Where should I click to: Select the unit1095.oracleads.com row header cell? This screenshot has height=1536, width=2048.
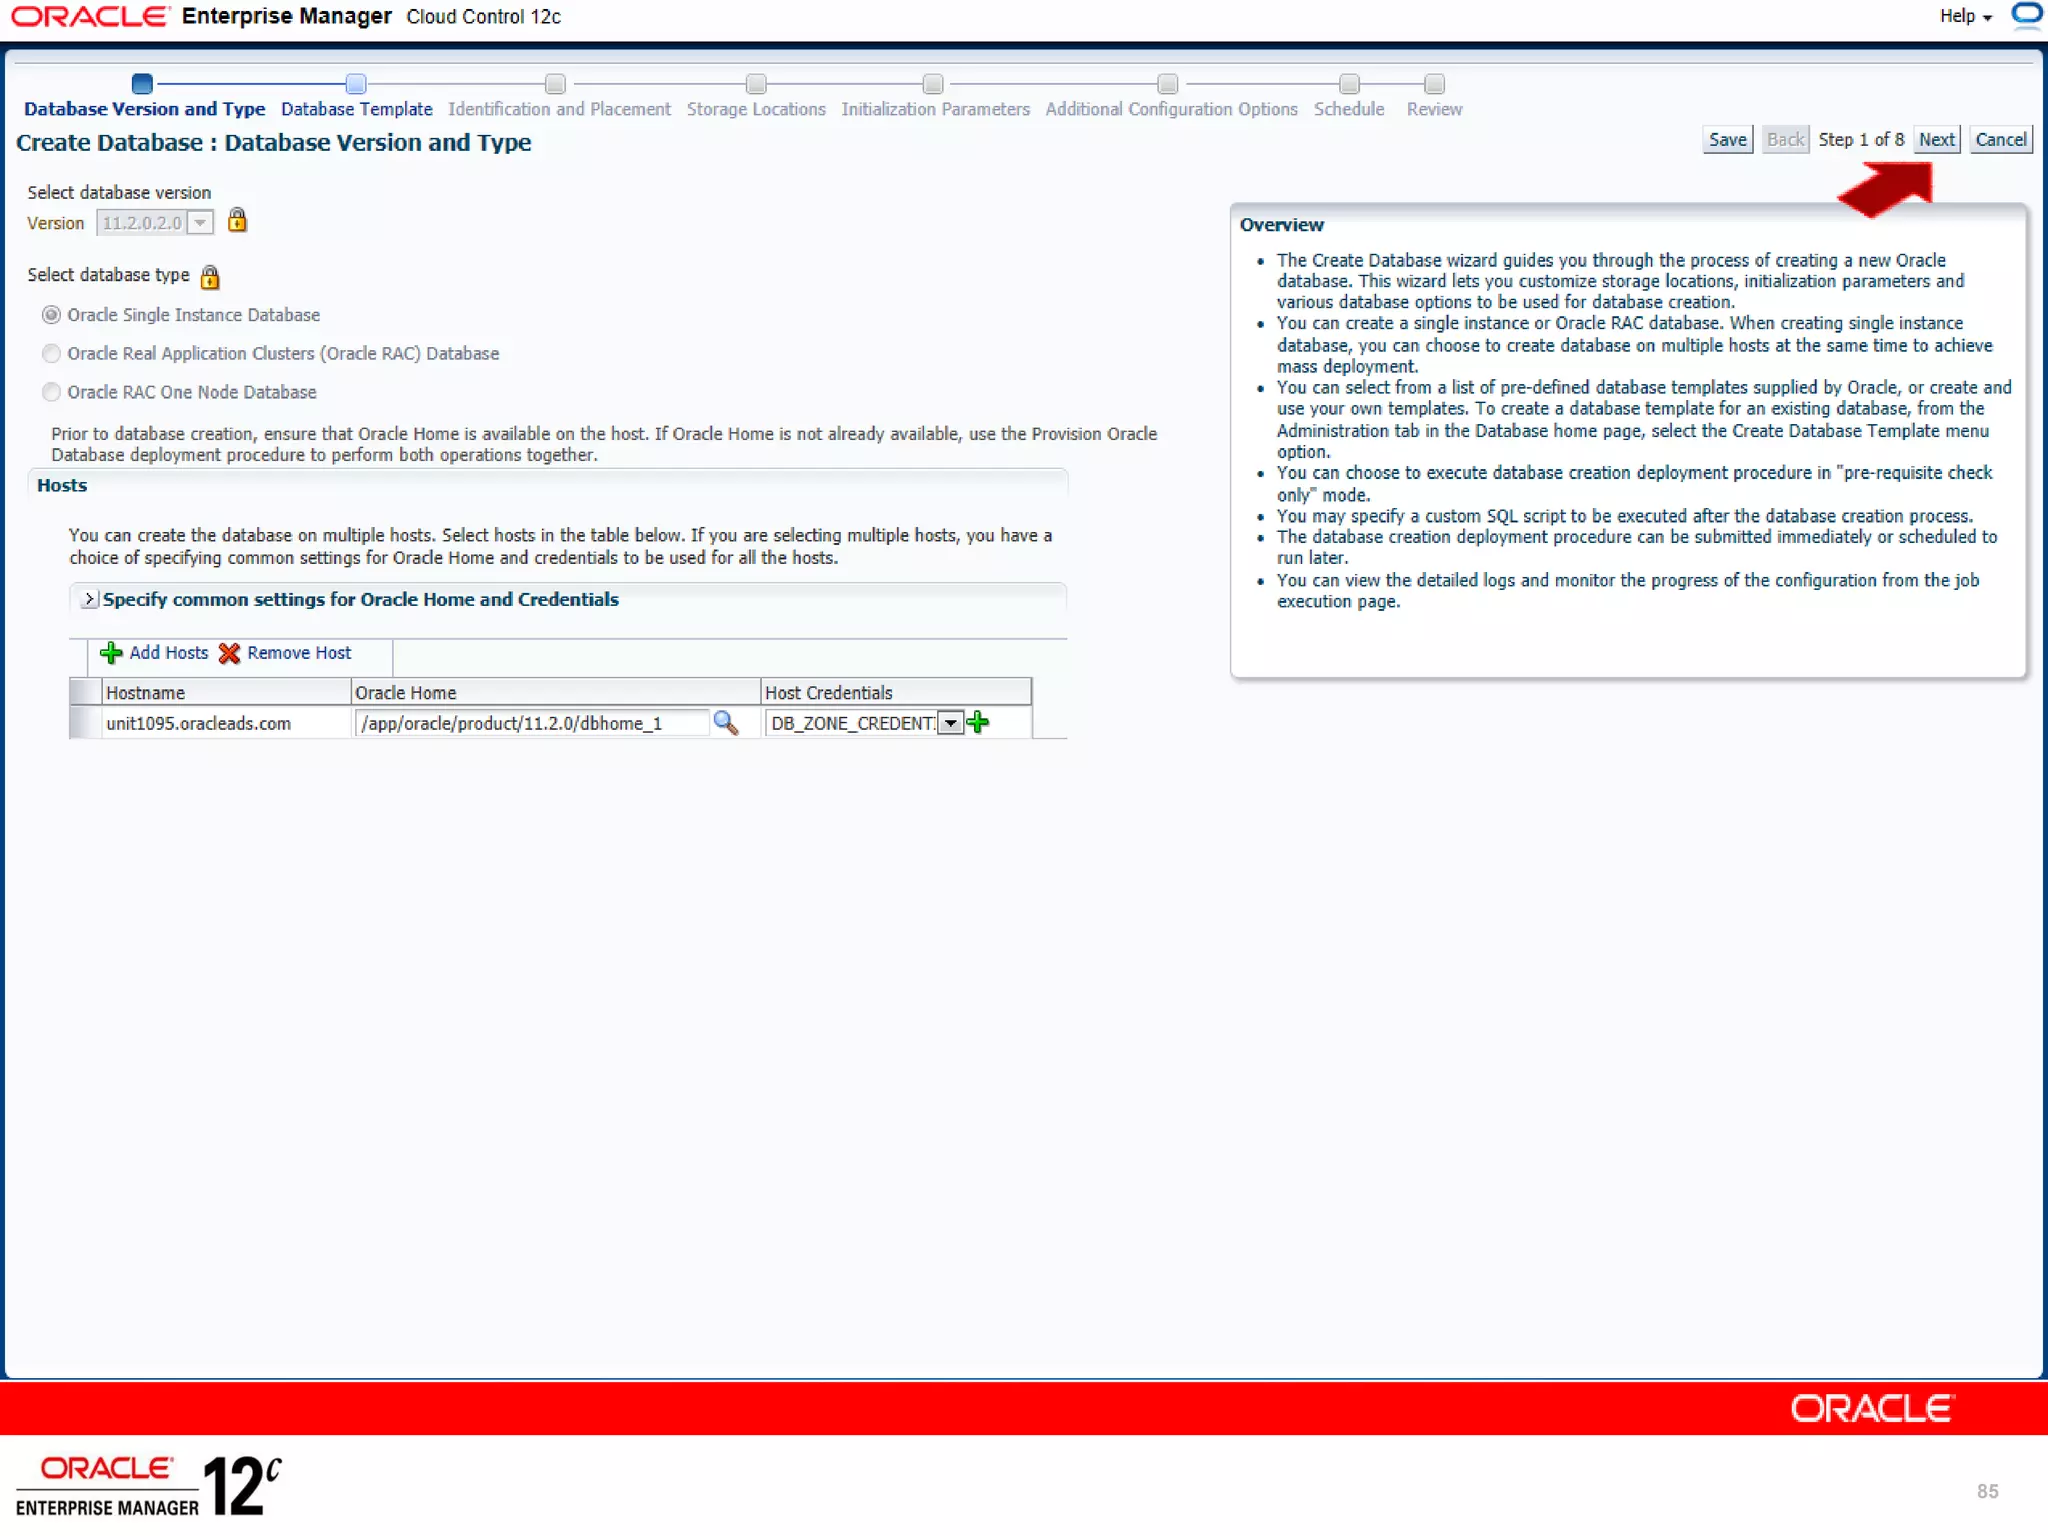[x=85, y=723]
